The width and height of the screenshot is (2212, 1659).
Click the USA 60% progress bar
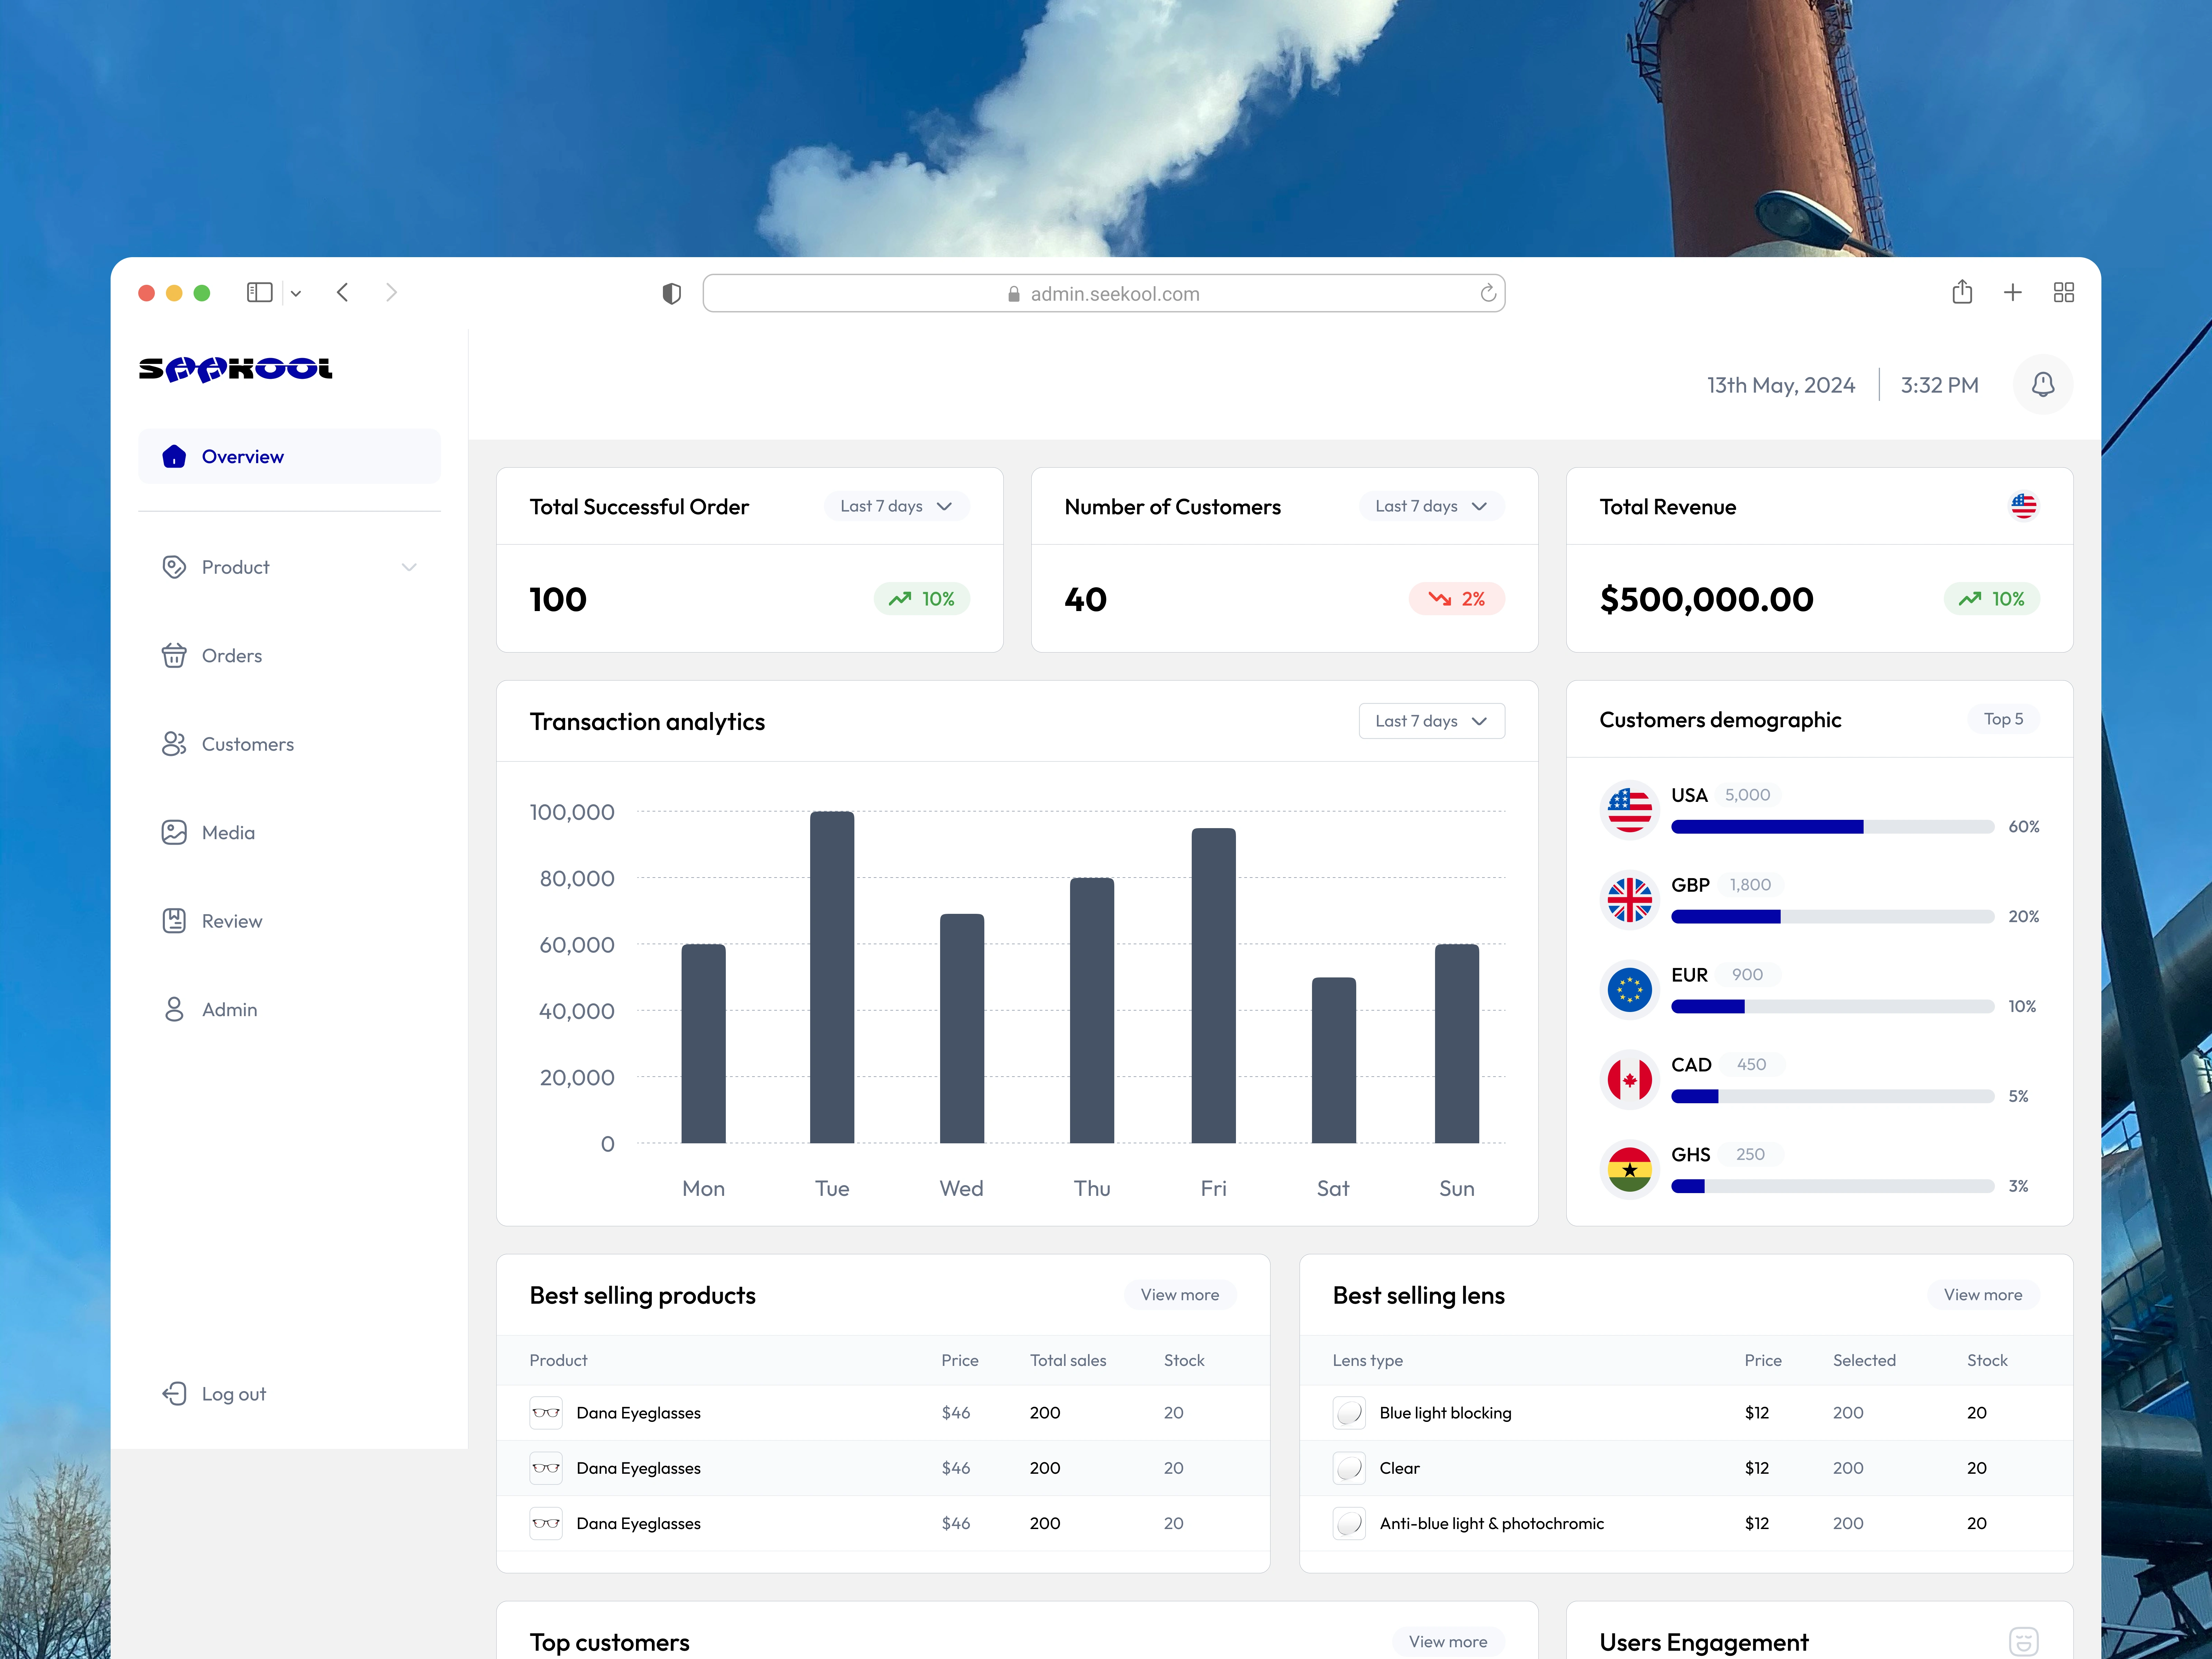click(x=1832, y=827)
